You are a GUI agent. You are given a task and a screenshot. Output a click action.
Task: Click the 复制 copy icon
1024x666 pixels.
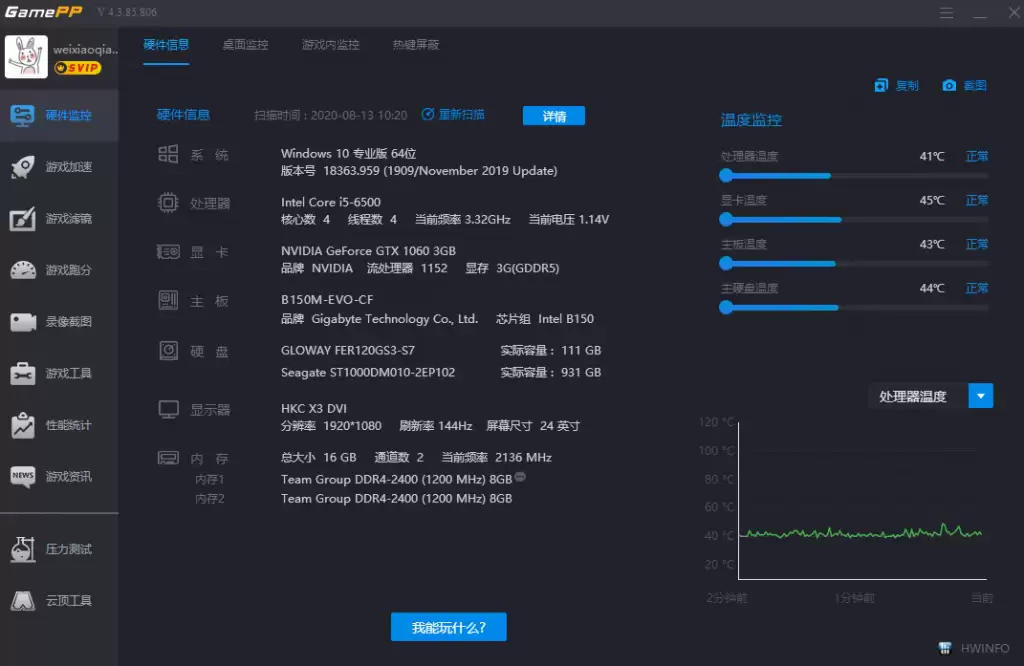click(x=897, y=85)
